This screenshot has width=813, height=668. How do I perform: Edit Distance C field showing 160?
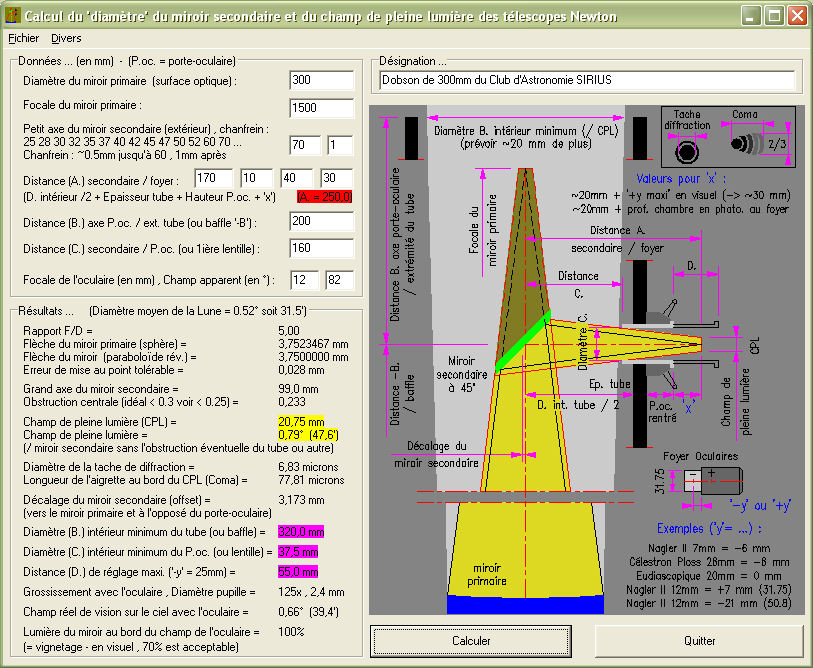(x=321, y=248)
